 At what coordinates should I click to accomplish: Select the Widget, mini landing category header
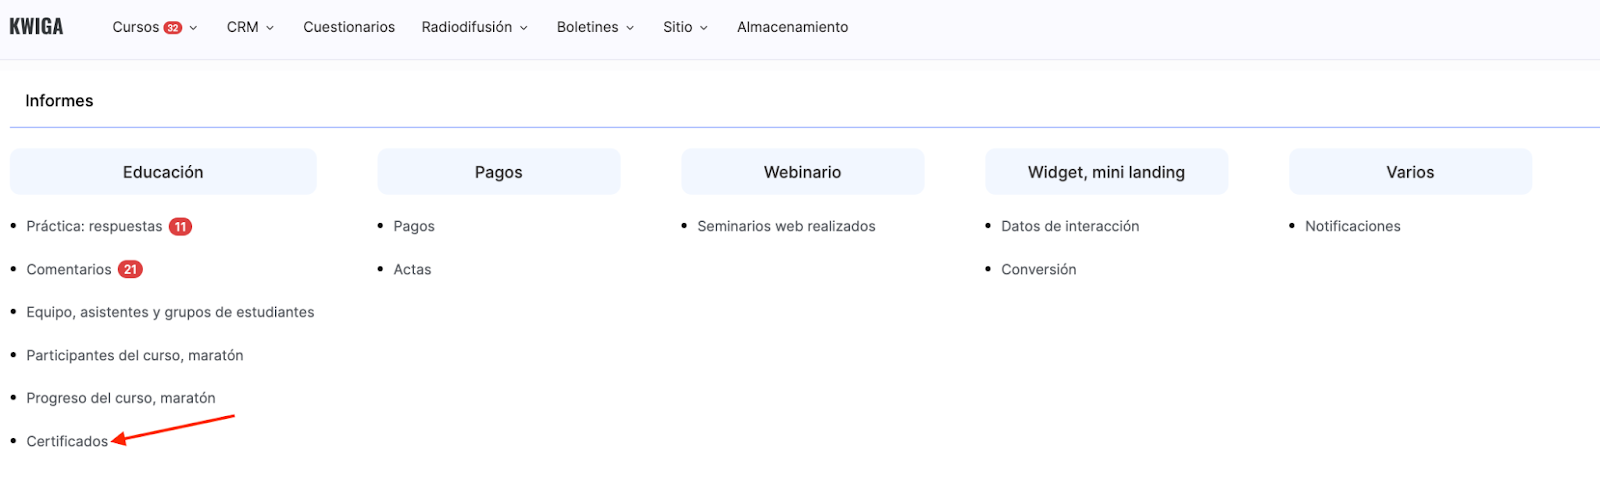pyautogui.click(x=1106, y=172)
